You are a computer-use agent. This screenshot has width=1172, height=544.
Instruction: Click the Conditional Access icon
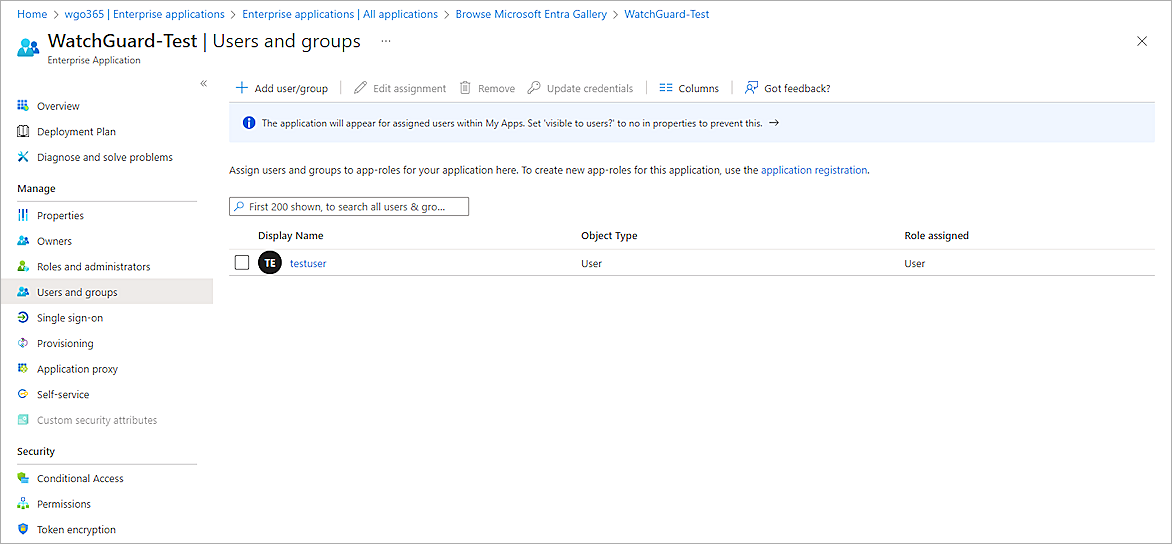22,478
